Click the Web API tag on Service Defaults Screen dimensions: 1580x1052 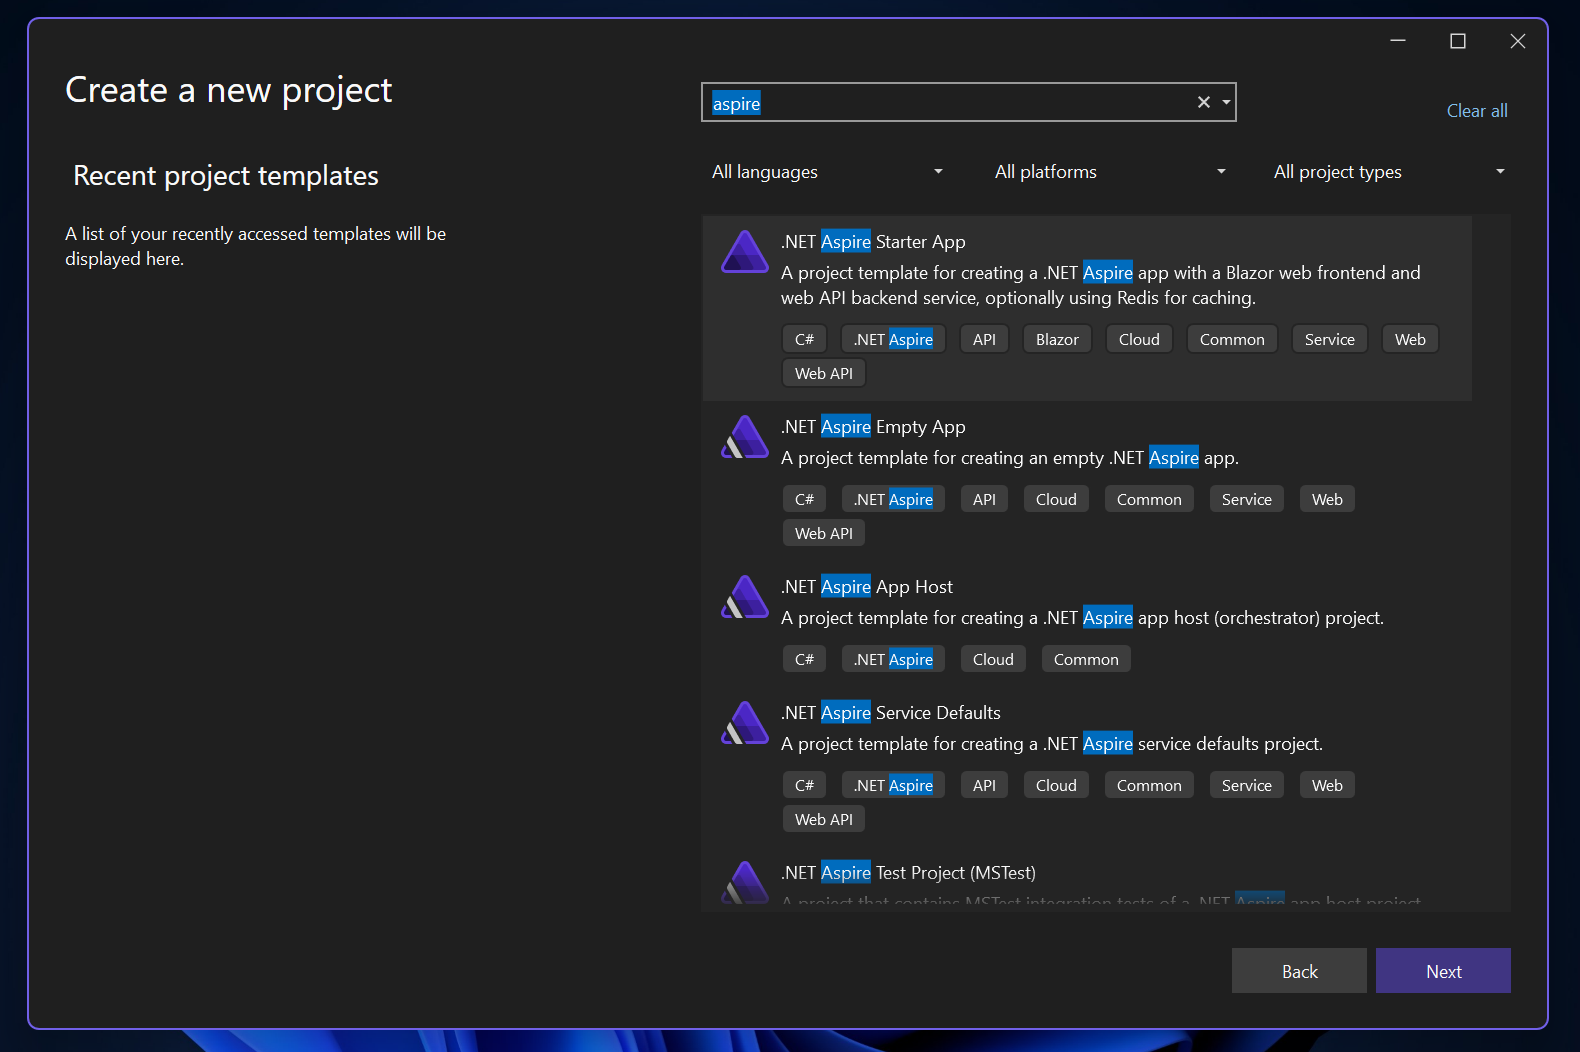824,820
